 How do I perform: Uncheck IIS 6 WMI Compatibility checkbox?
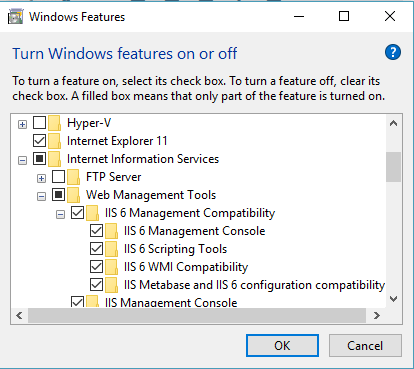[96, 267]
